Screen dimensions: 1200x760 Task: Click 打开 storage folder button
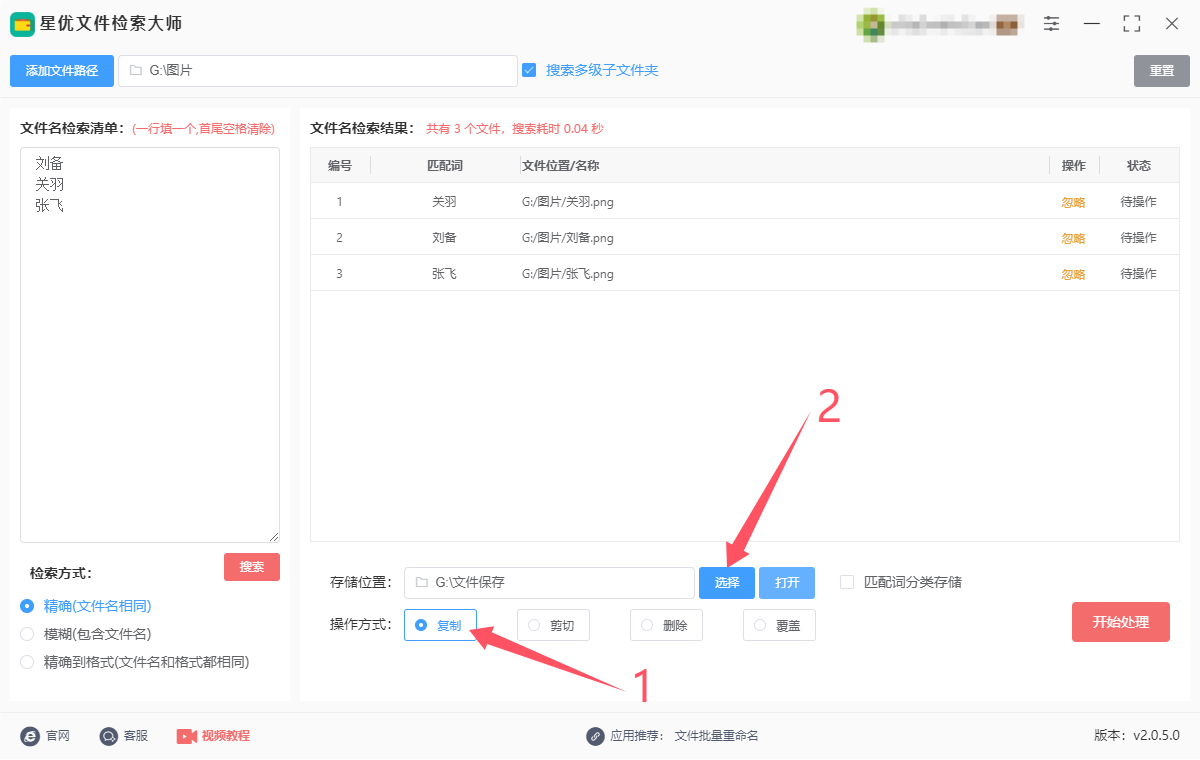click(787, 583)
